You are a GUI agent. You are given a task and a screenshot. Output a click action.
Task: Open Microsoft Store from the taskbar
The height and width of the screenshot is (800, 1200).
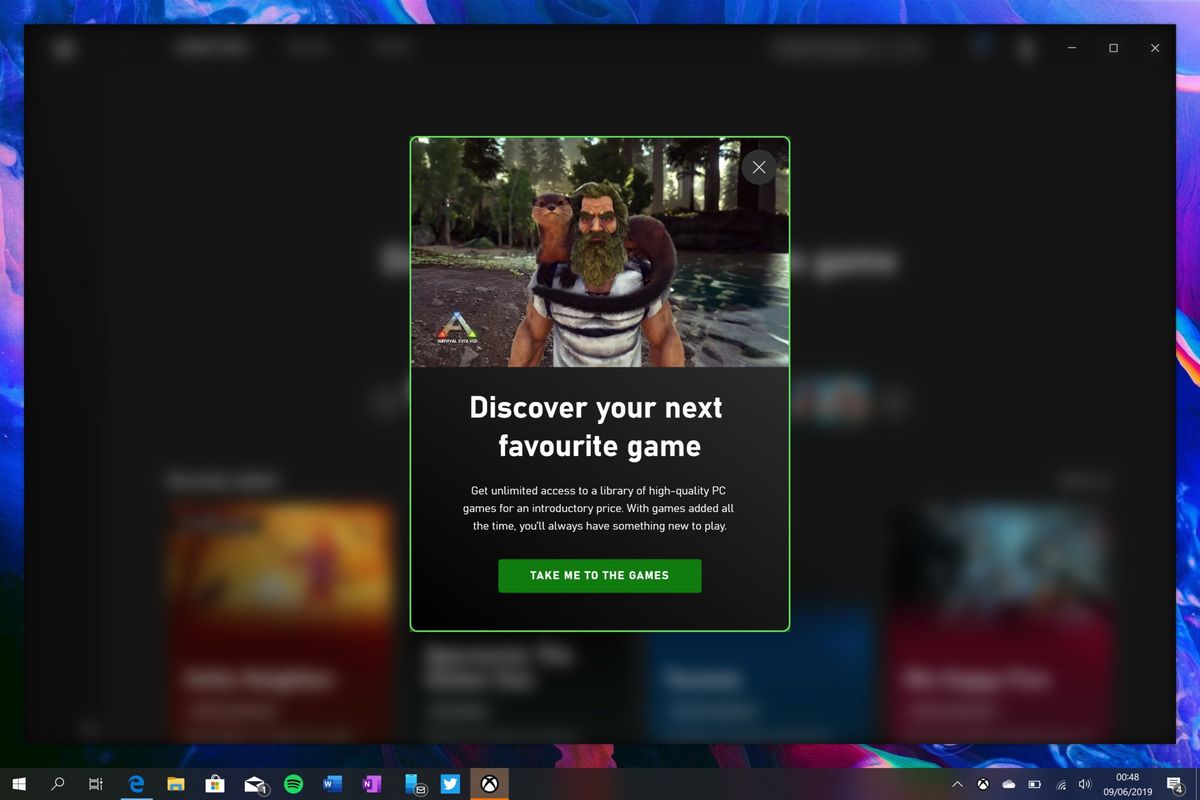click(215, 785)
